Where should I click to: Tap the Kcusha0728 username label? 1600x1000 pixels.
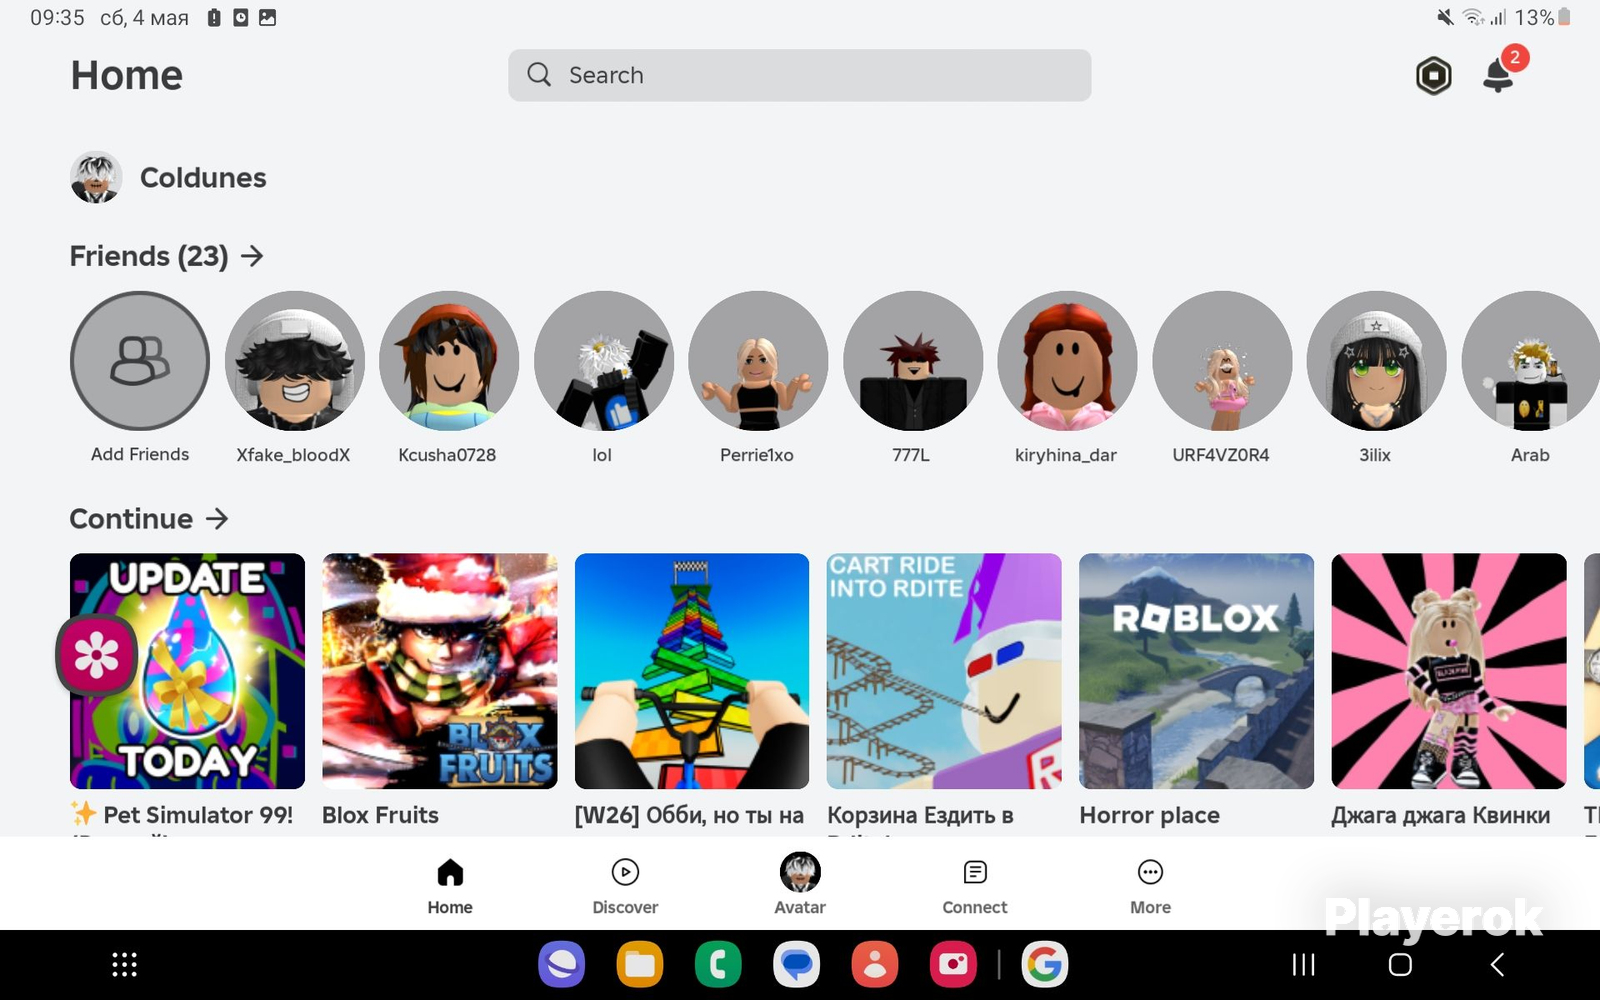click(x=447, y=455)
